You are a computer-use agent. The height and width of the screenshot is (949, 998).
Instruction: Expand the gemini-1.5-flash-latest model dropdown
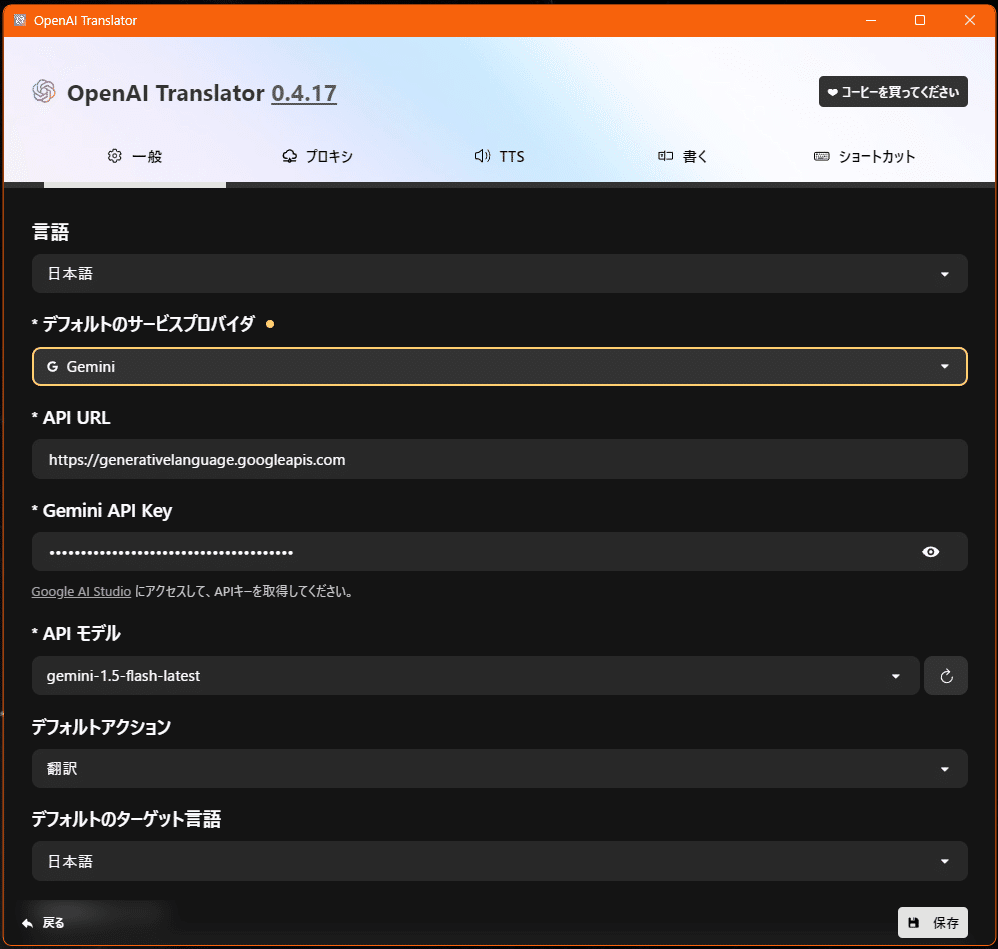coord(475,675)
